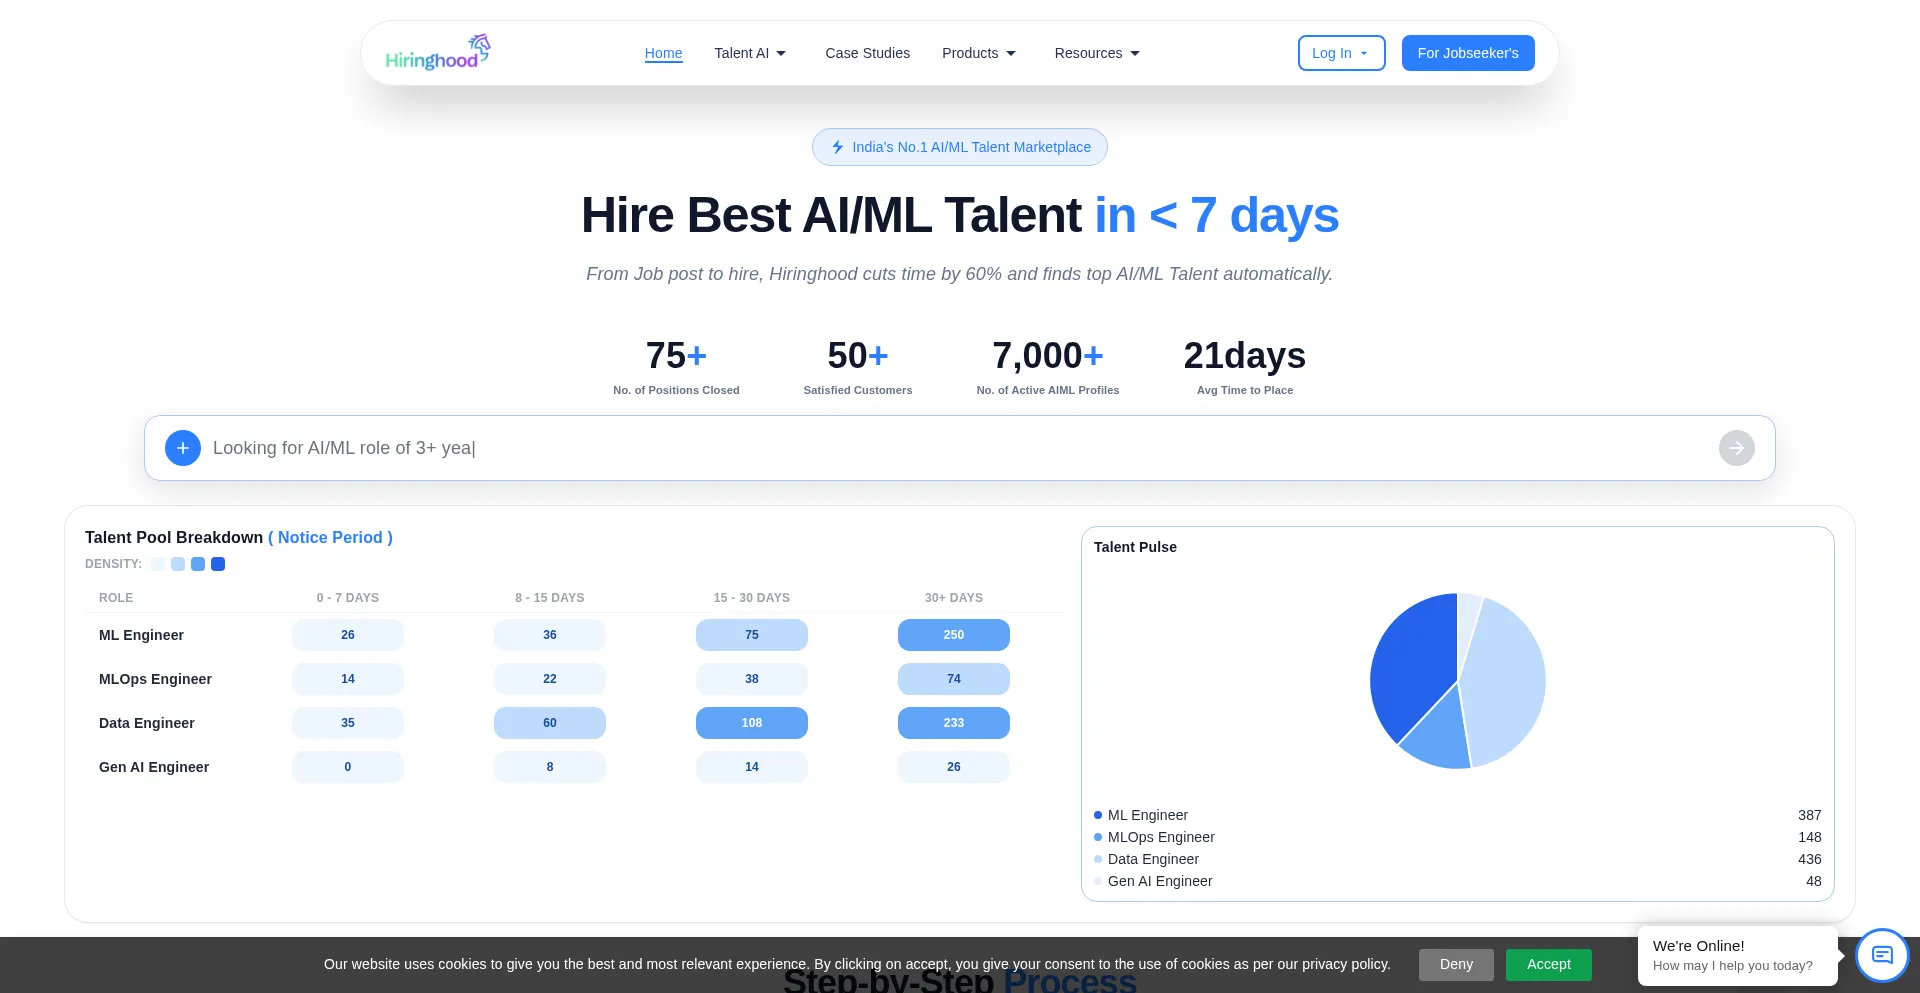Open the Case Studies page

pos(867,53)
